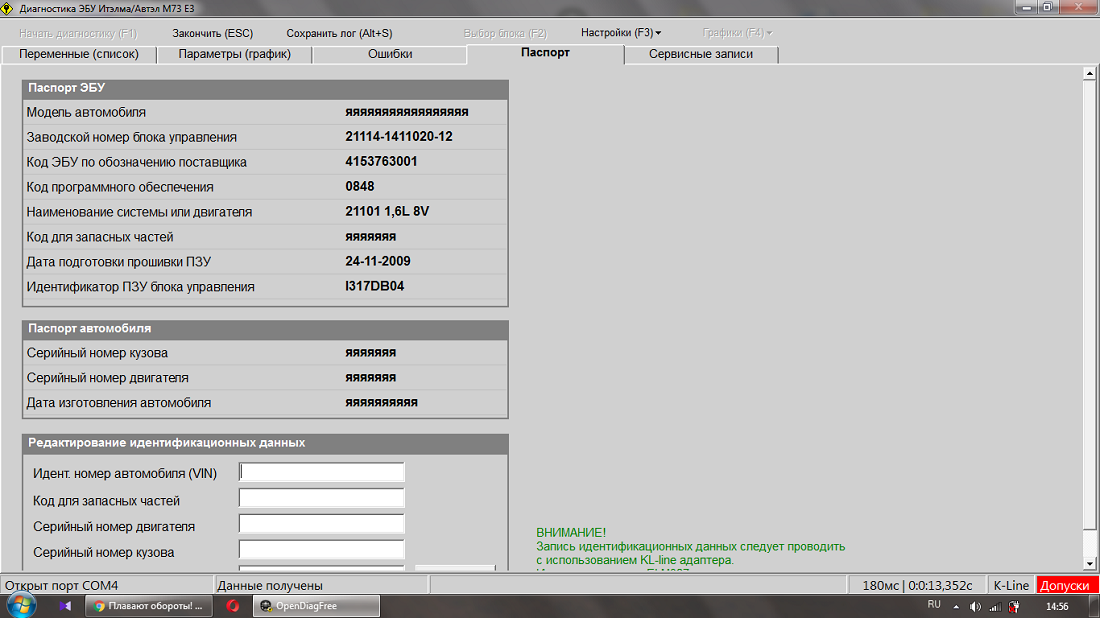The image size is (1100, 618).
Task: Click the VIN number input field
Action: 322,472
